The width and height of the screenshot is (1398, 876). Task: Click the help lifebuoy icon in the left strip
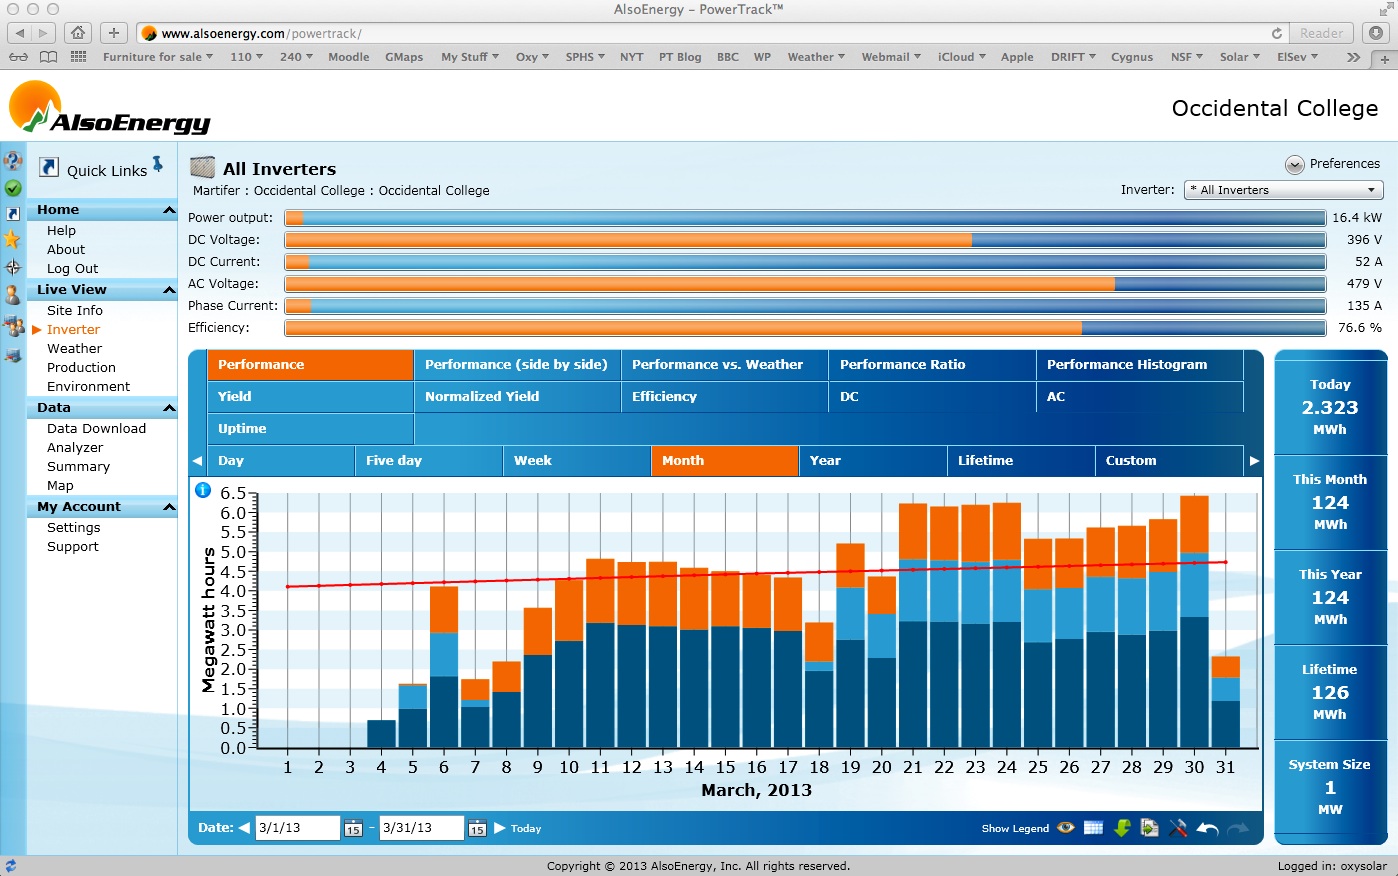(13, 161)
